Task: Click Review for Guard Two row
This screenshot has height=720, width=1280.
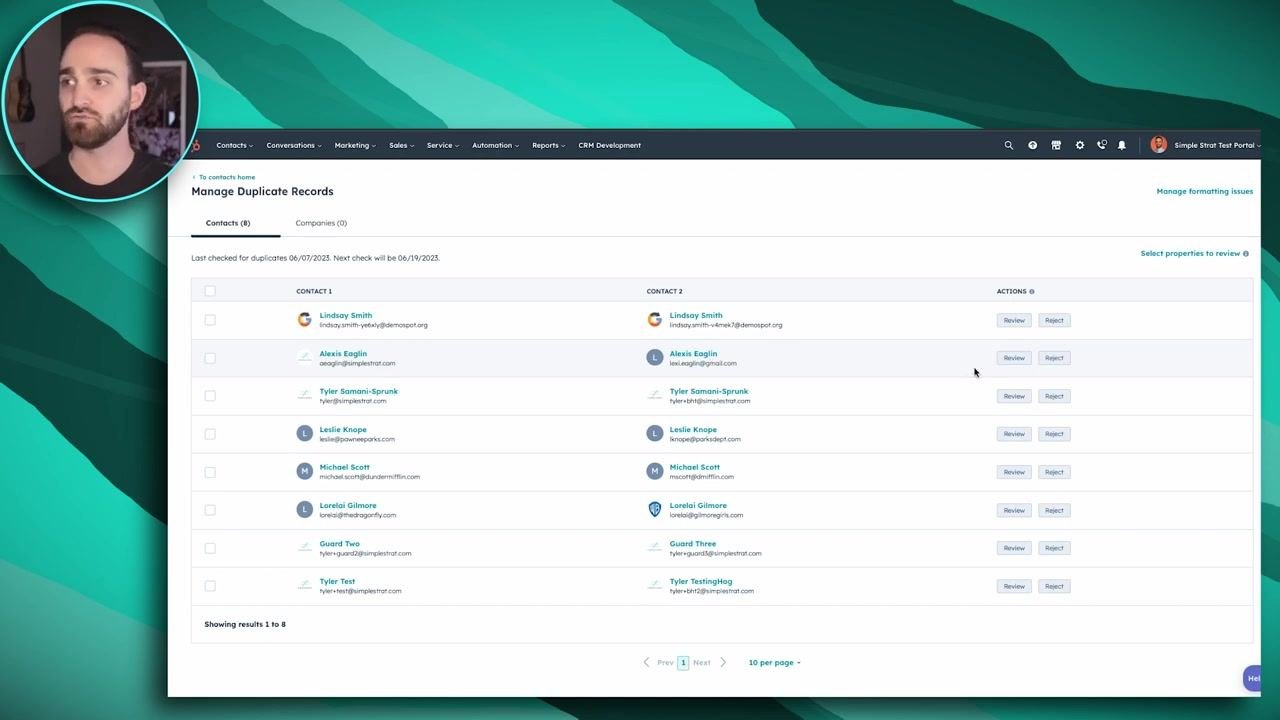Action: tap(1014, 548)
